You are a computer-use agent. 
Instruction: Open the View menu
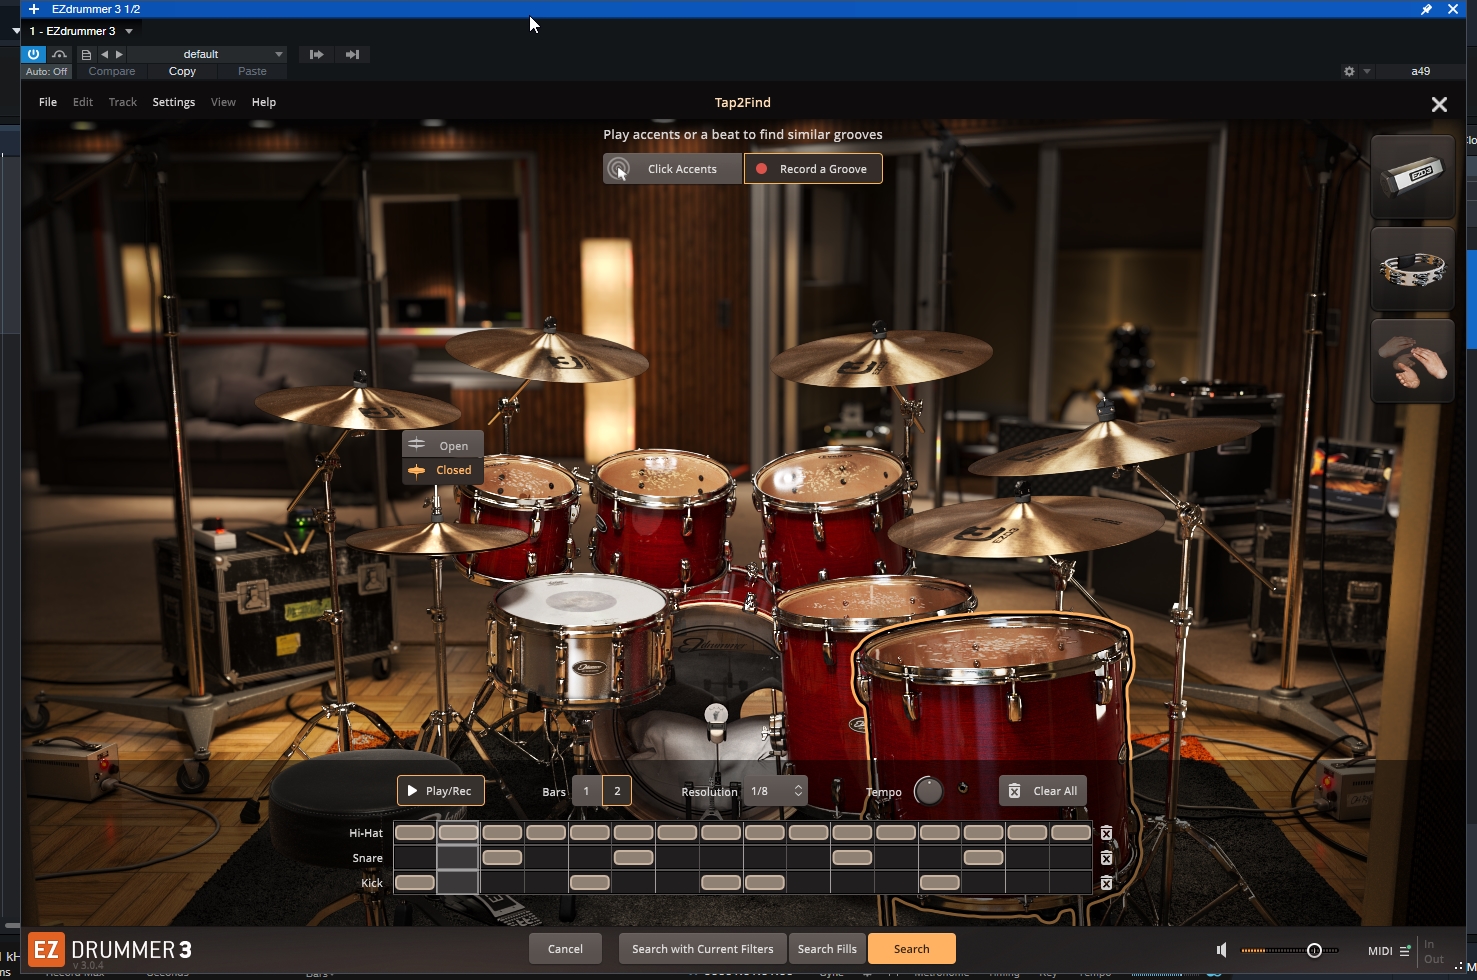[x=223, y=102]
